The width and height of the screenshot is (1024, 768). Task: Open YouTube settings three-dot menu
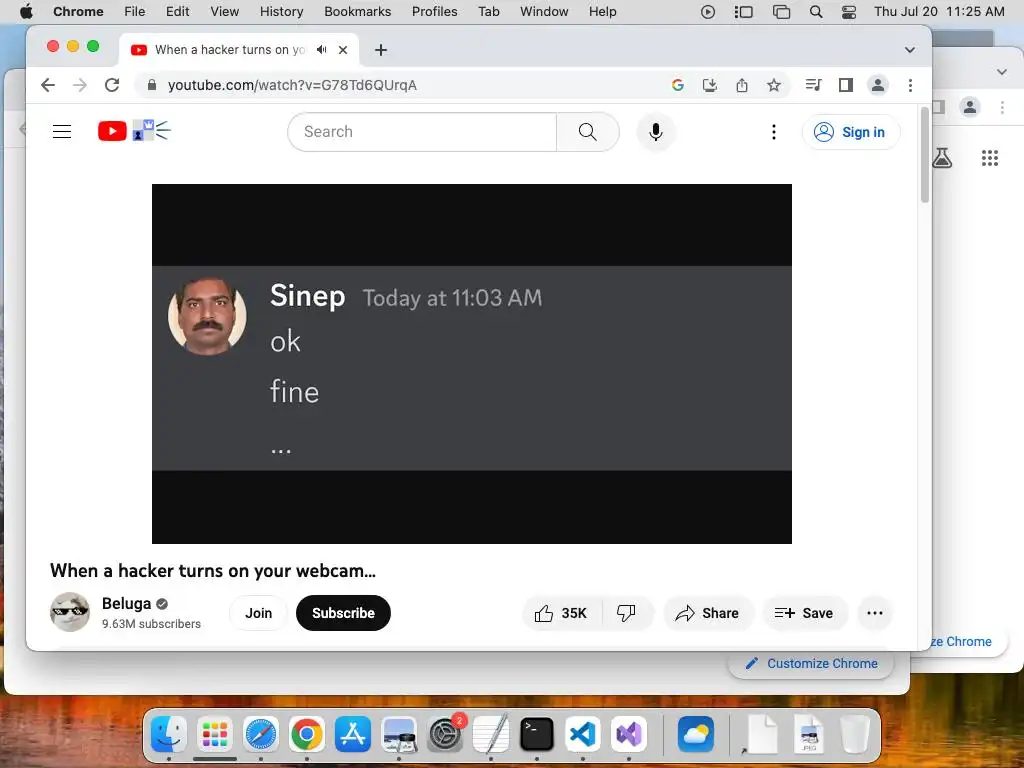click(x=774, y=132)
